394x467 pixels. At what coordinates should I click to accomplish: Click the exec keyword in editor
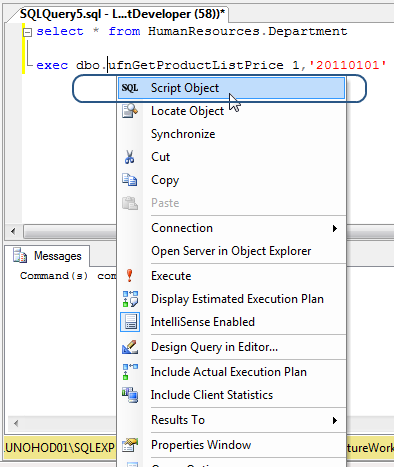52,65
